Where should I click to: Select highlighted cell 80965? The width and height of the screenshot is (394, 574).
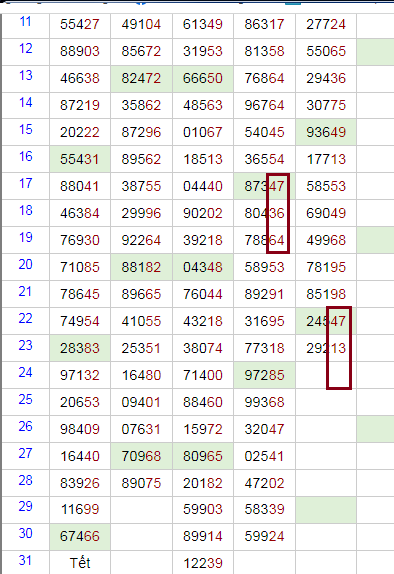[x=203, y=456]
